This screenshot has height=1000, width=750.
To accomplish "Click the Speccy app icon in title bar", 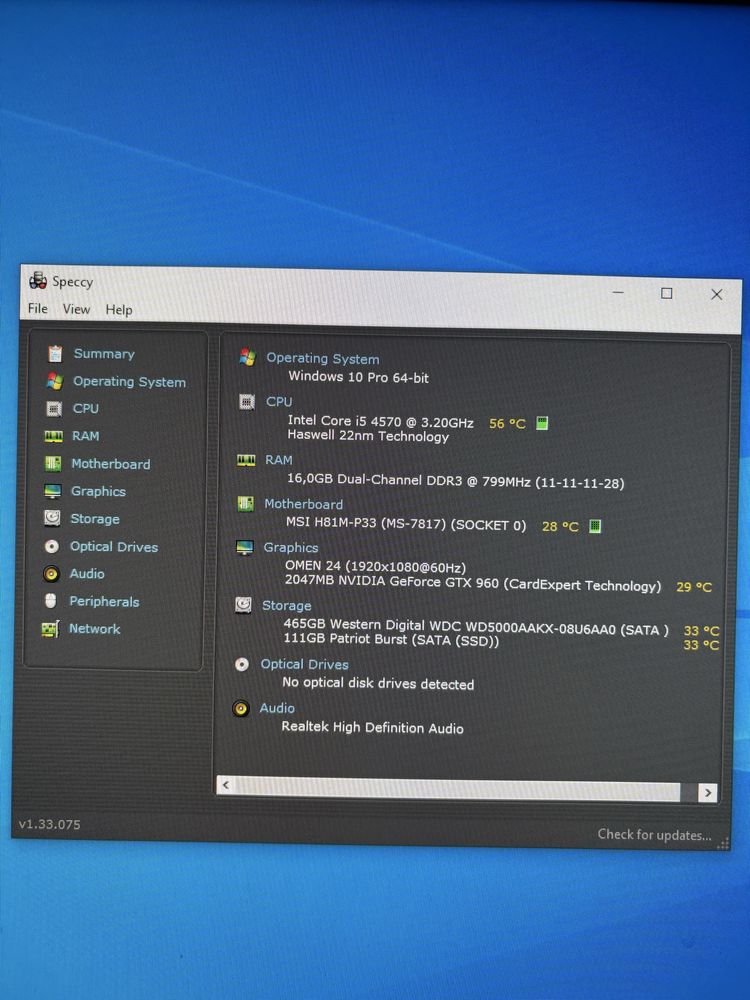I will click(x=38, y=281).
